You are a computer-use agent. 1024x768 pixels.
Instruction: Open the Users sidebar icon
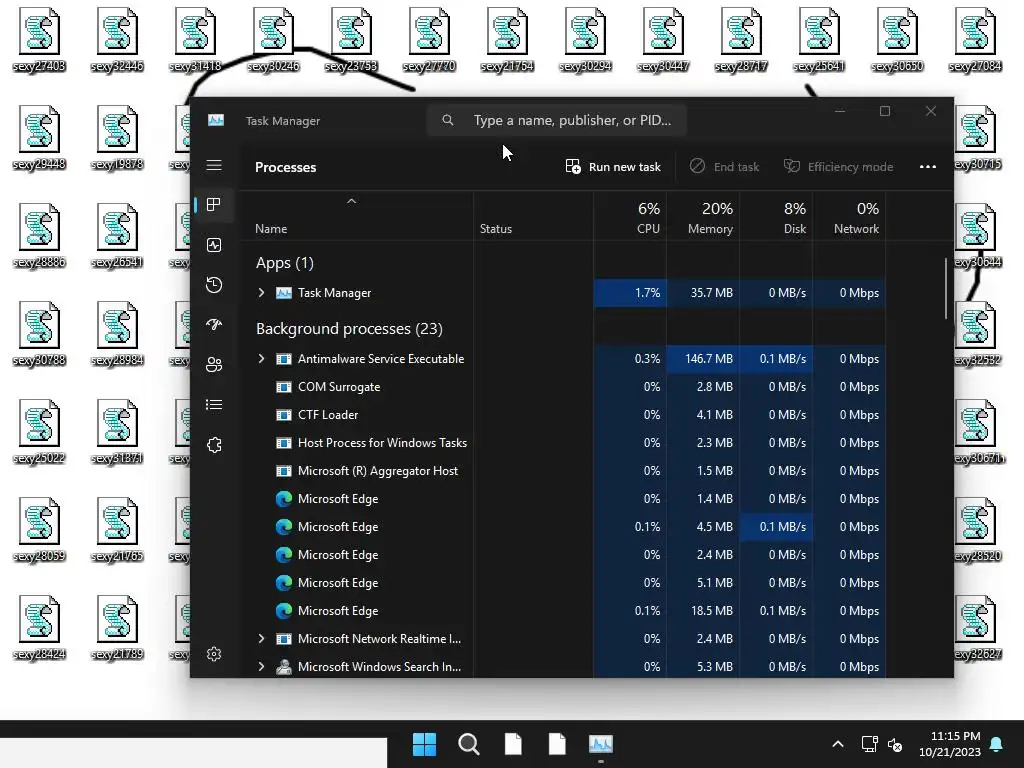pyautogui.click(x=214, y=364)
